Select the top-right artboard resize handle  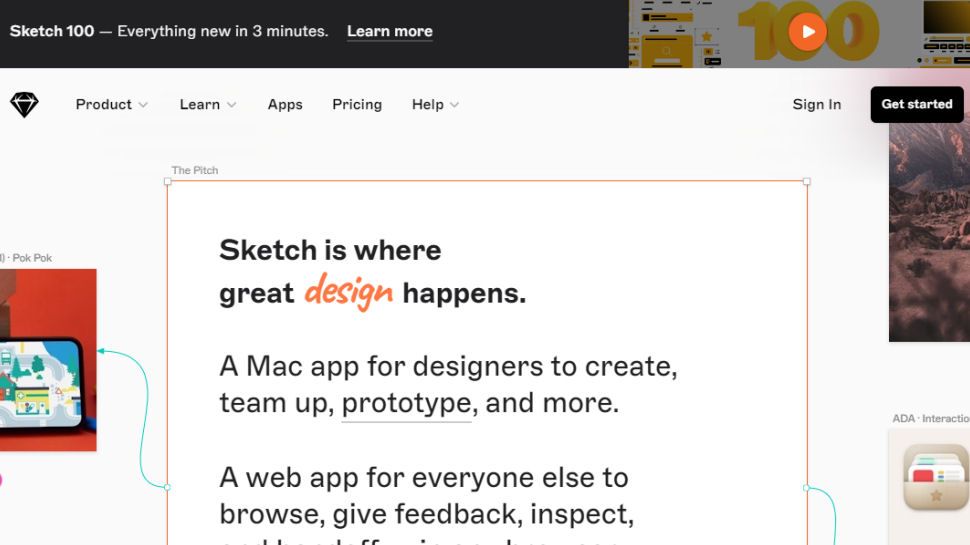[x=807, y=181]
